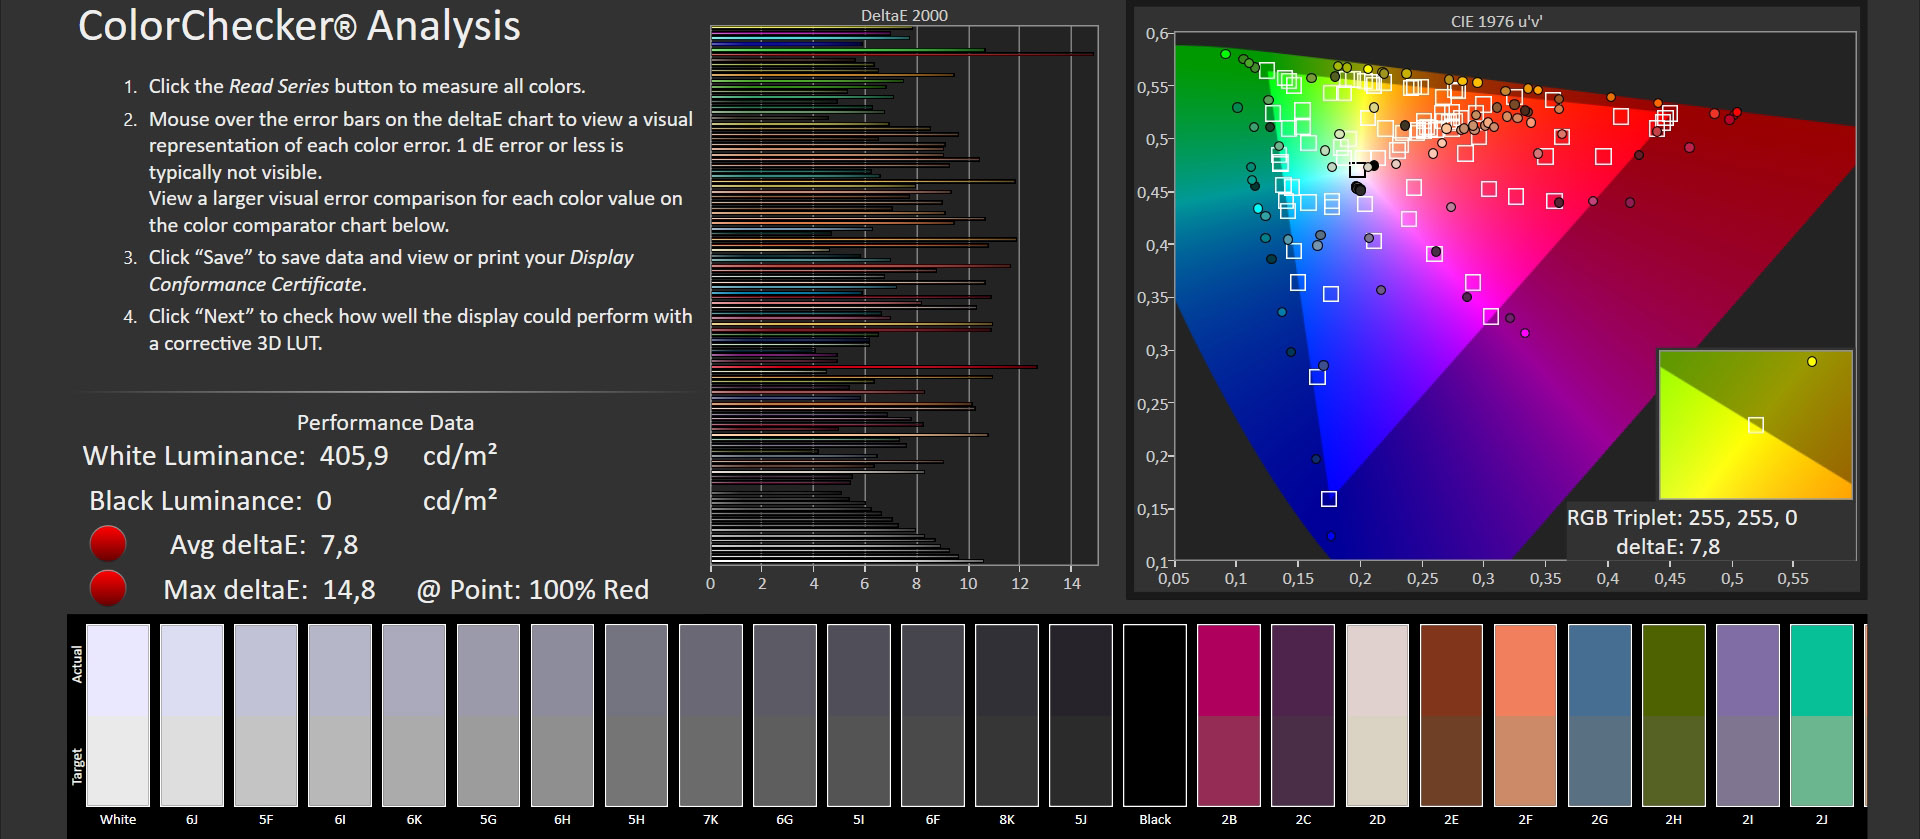Click the 'Display Conformance Certificate' text
Viewport: 1920px width, 839px height.
click(392, 271)
